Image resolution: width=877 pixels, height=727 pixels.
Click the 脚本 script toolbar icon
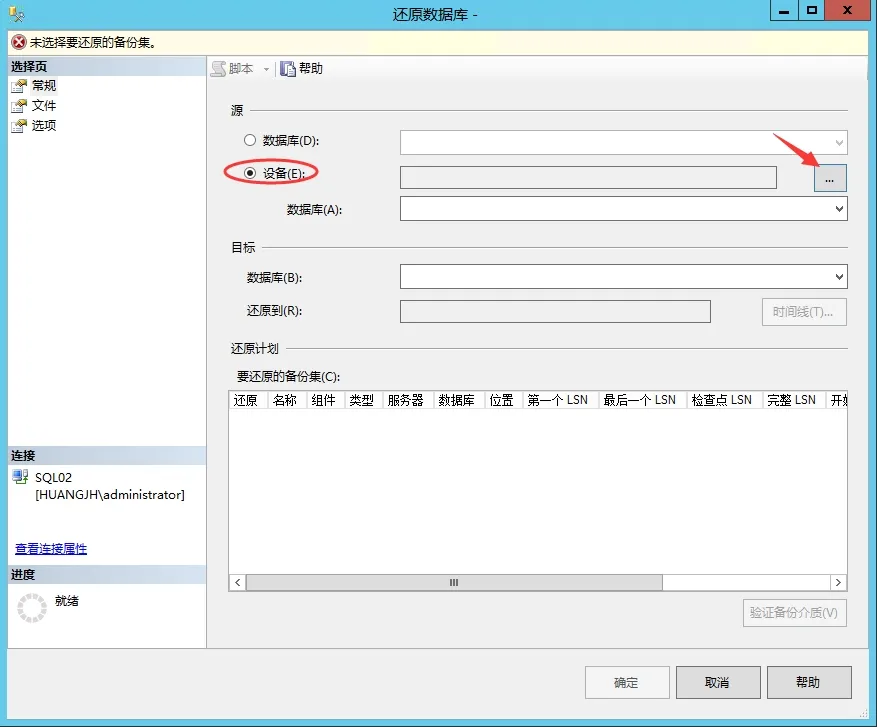[x=219, y=69]
